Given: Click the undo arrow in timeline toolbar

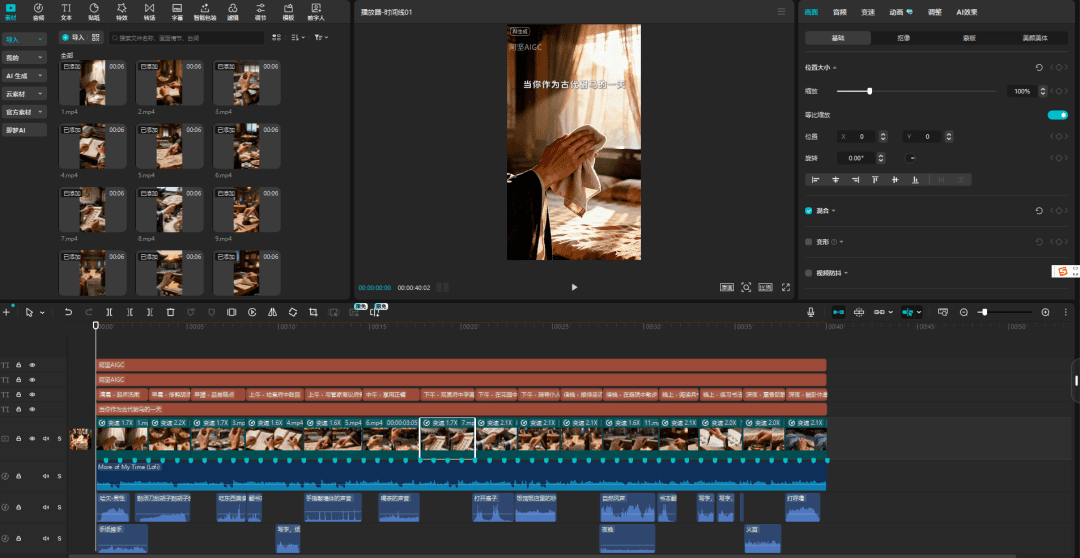Looking at the screenshot, I should pyautogui.click(x=68, y=312).
